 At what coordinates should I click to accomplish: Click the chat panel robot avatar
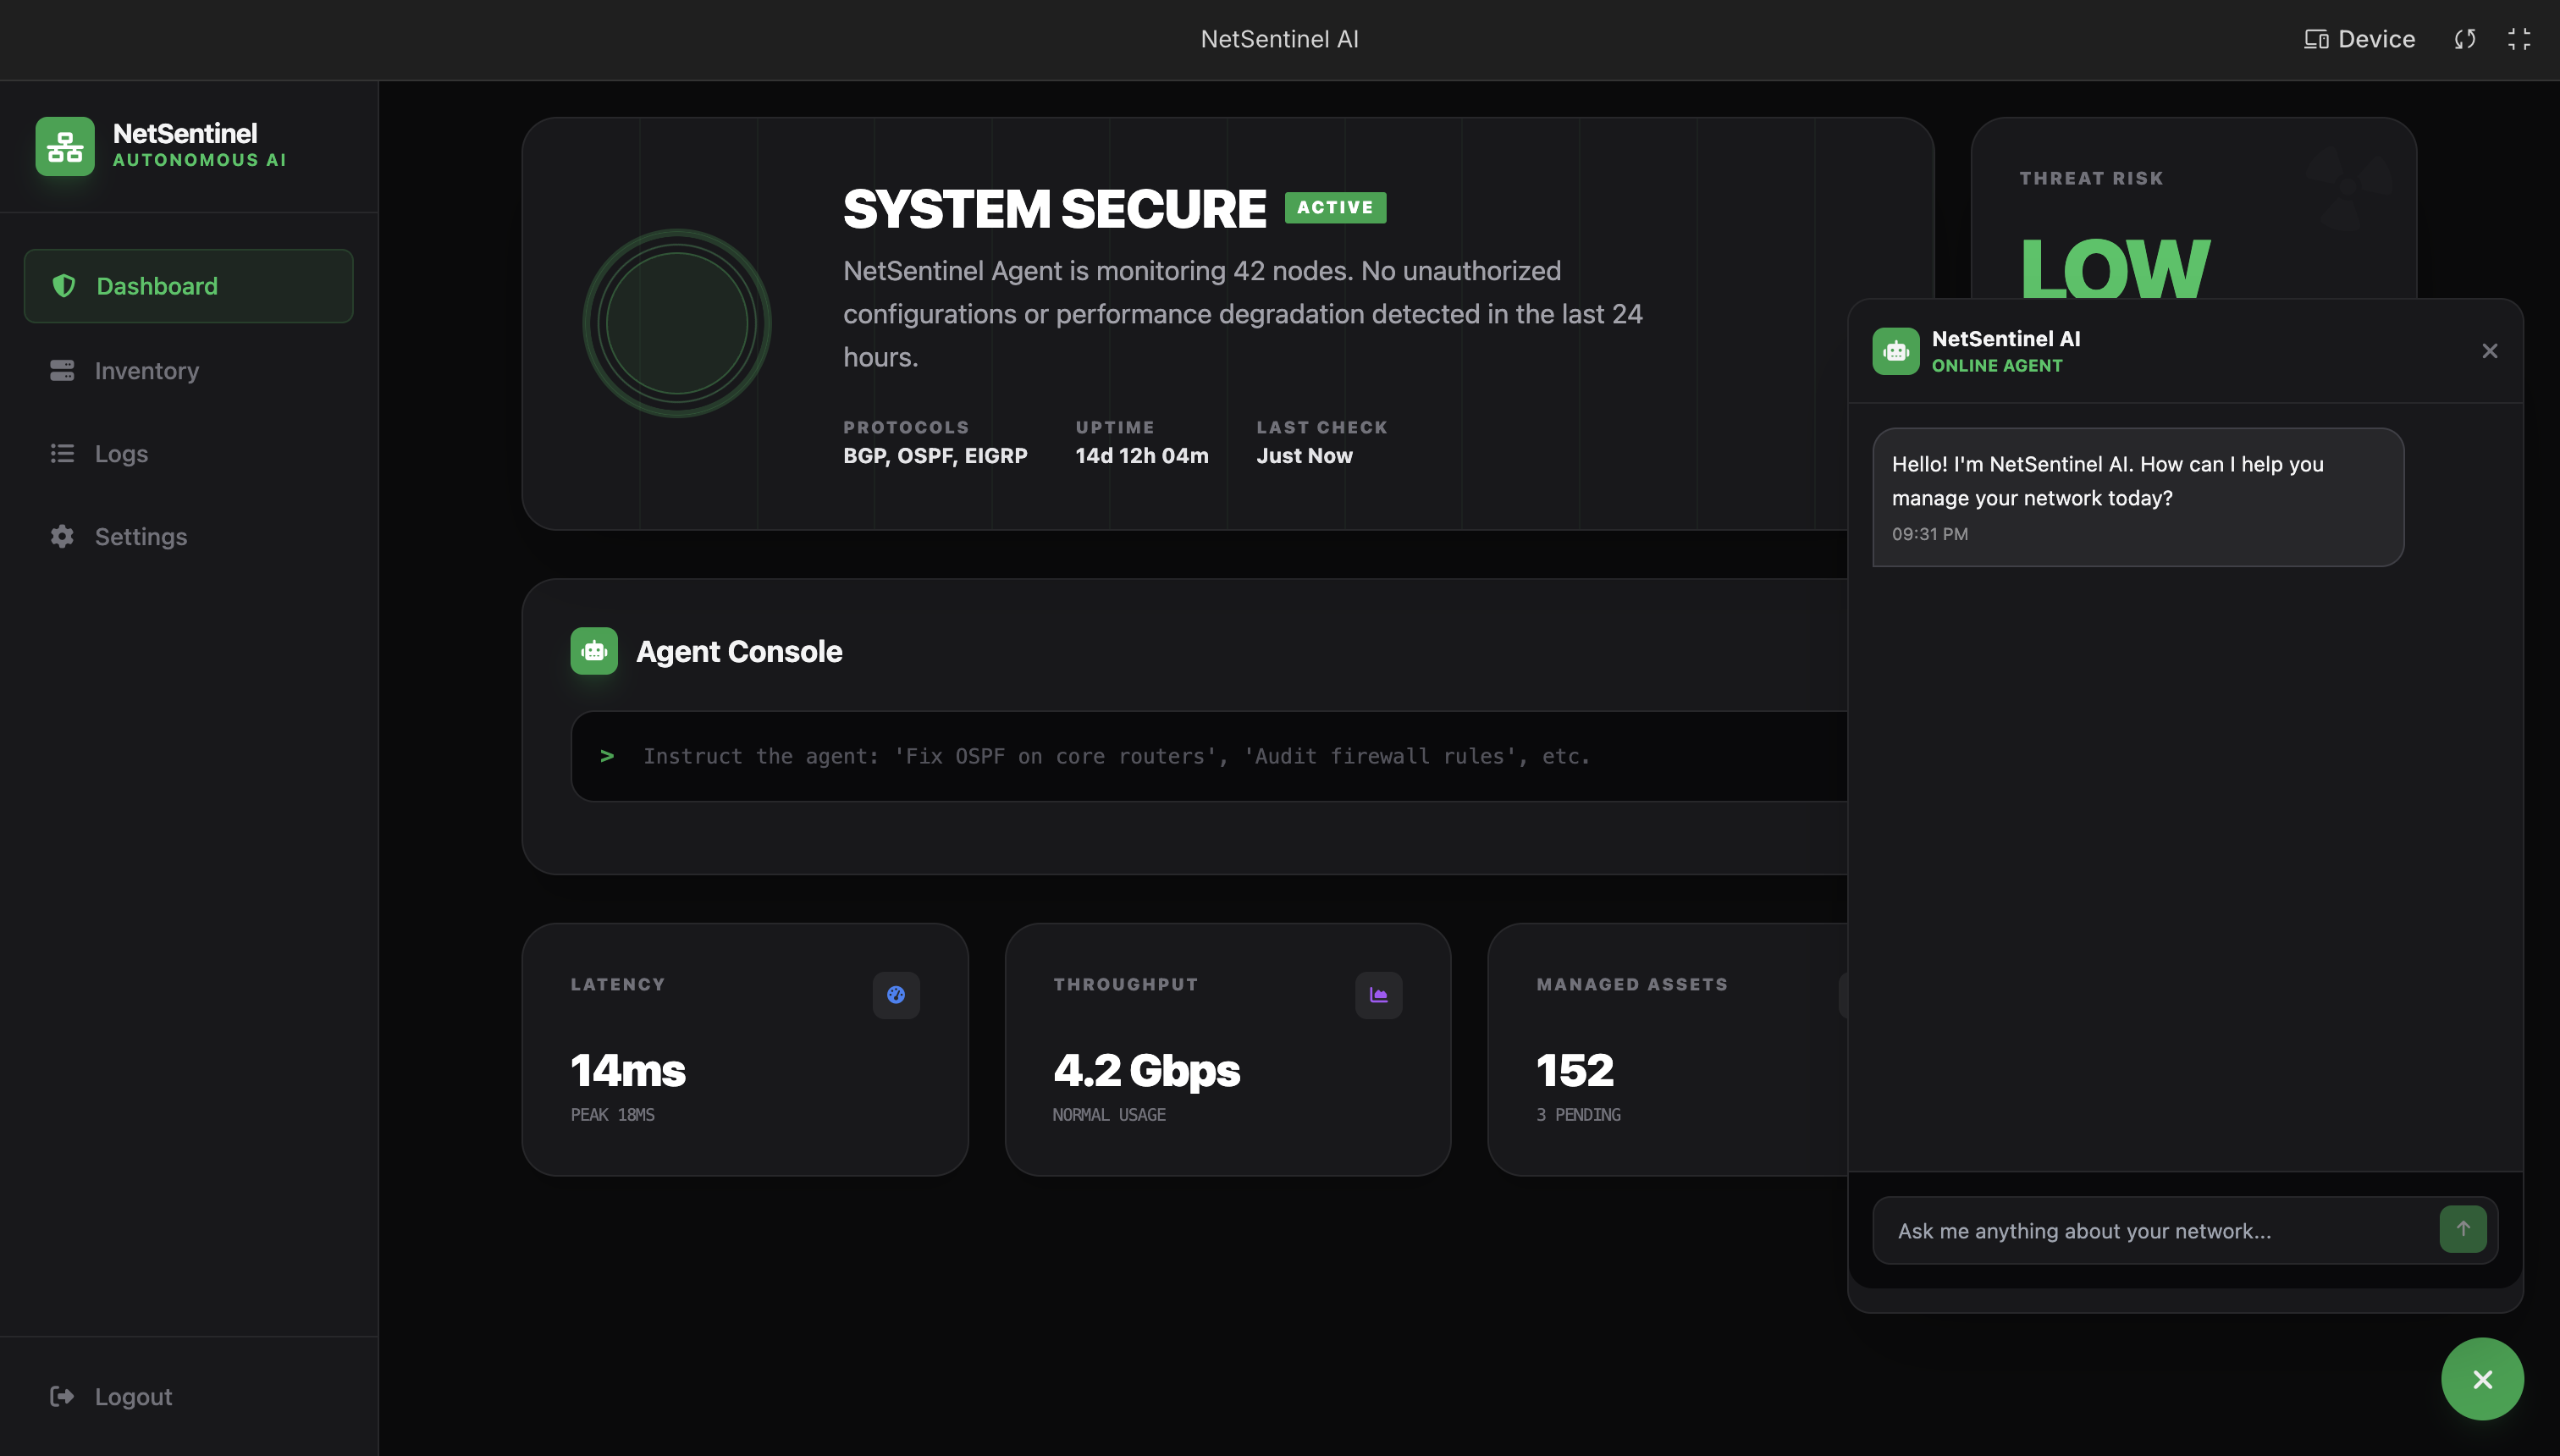click(1896, 351)
